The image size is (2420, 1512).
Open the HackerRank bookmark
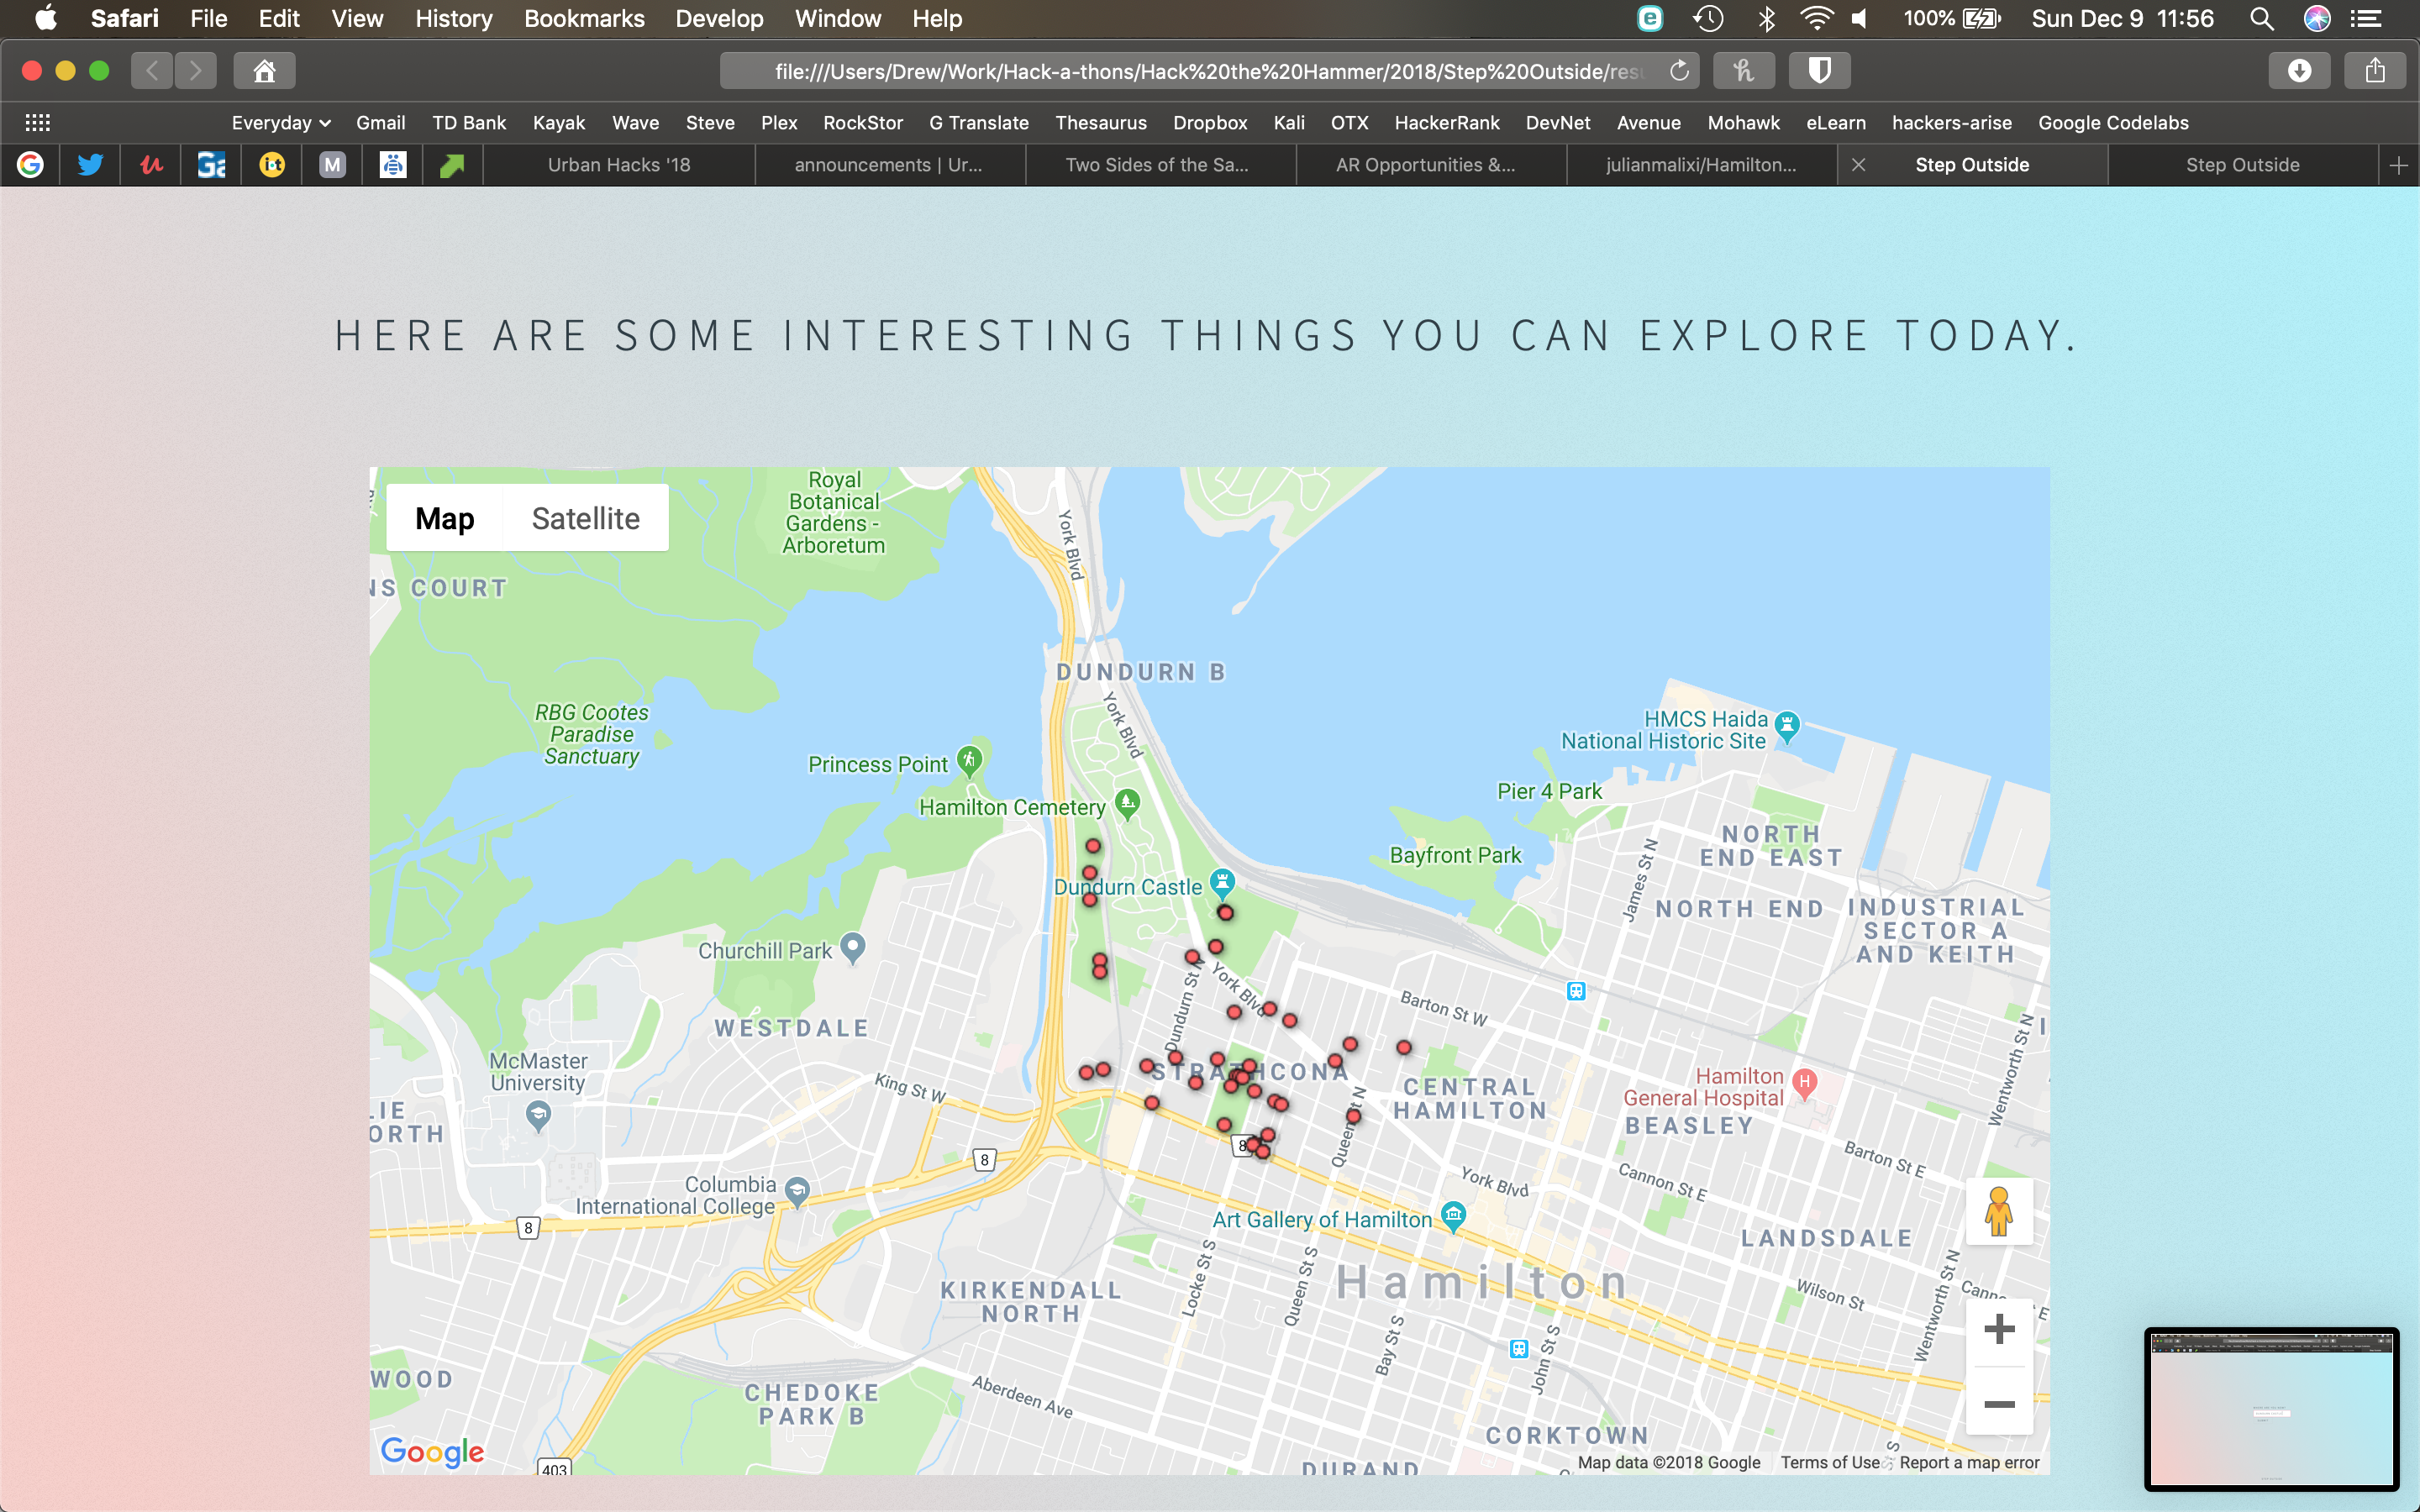pyautogui.click(x=1446, y=123)
